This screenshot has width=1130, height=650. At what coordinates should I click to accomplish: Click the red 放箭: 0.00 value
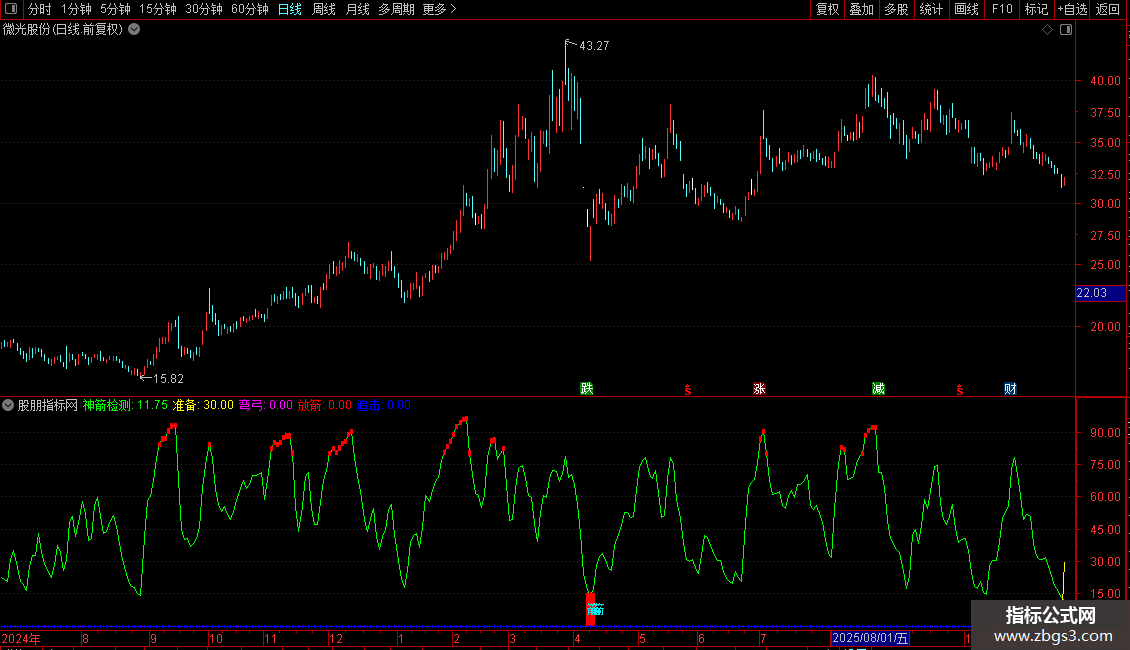point(325,405)
